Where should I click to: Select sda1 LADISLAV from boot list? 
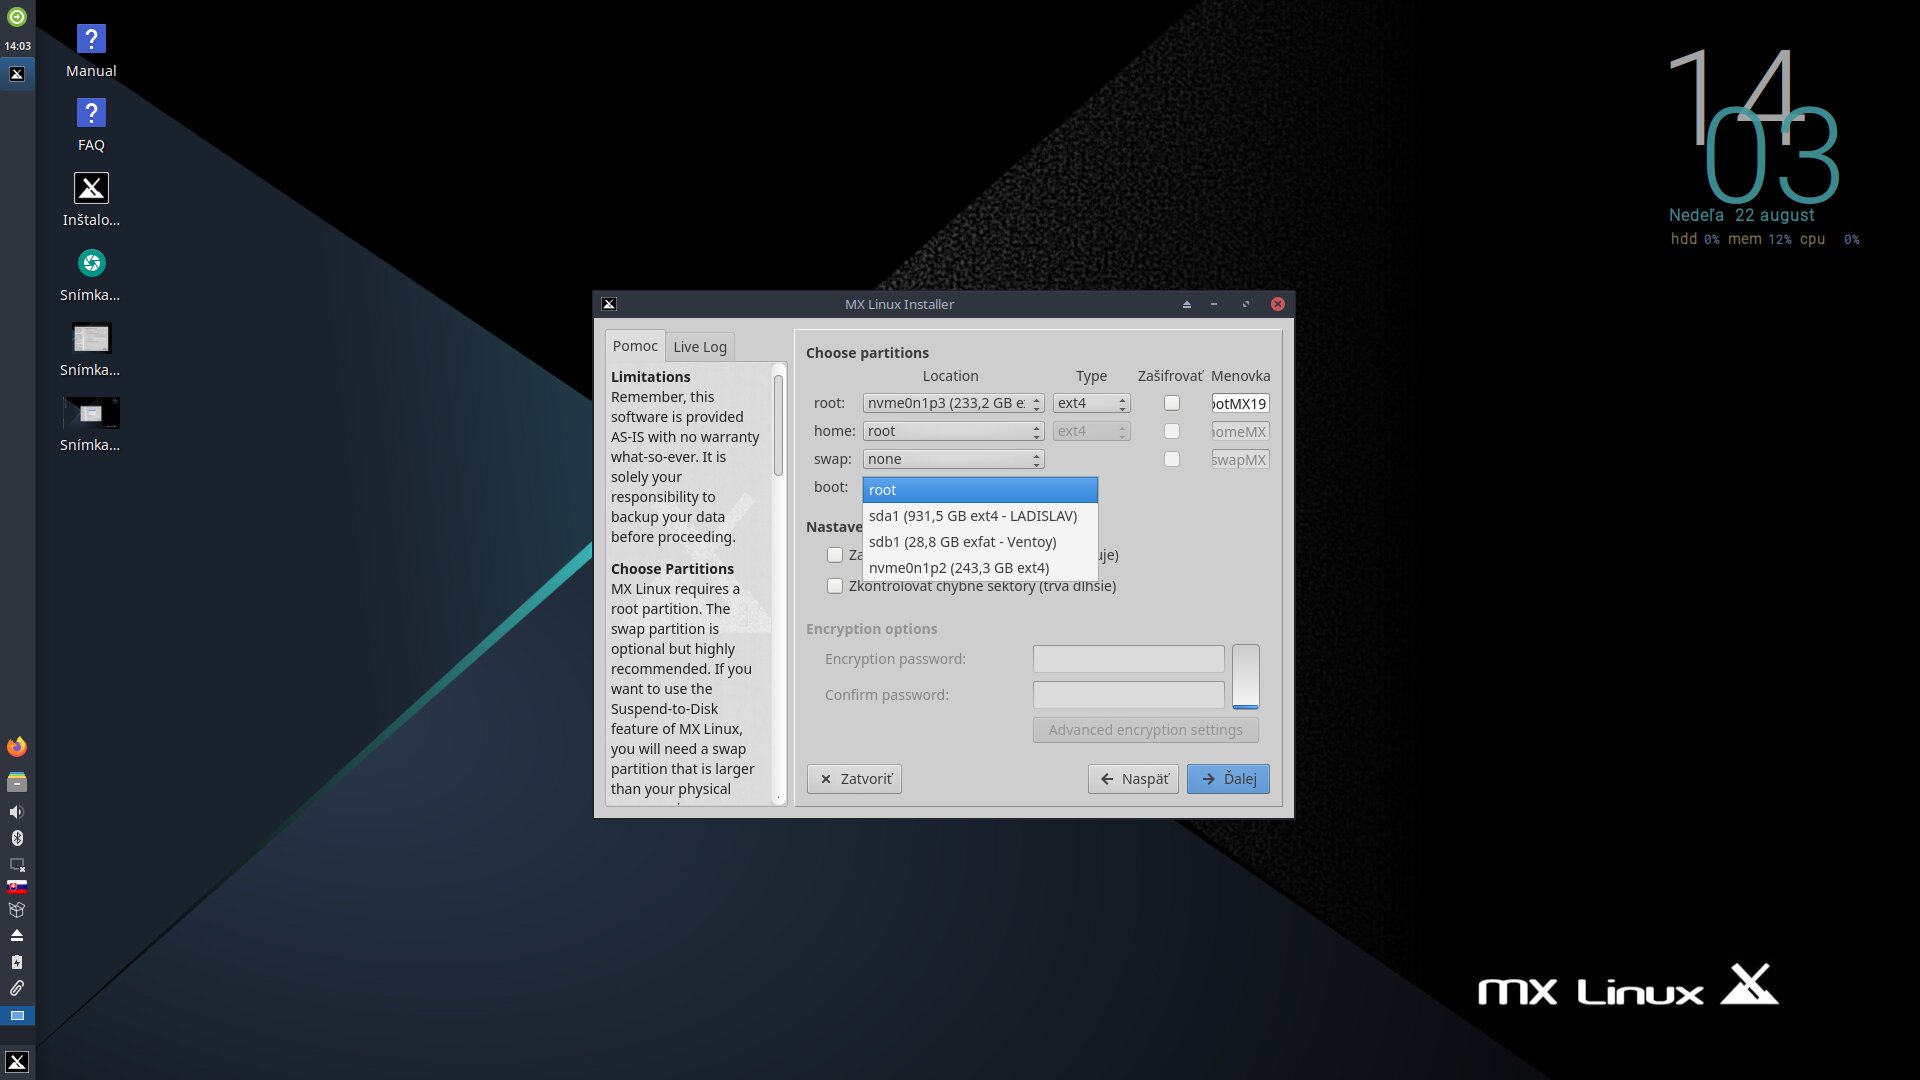(x=972, y=516)
